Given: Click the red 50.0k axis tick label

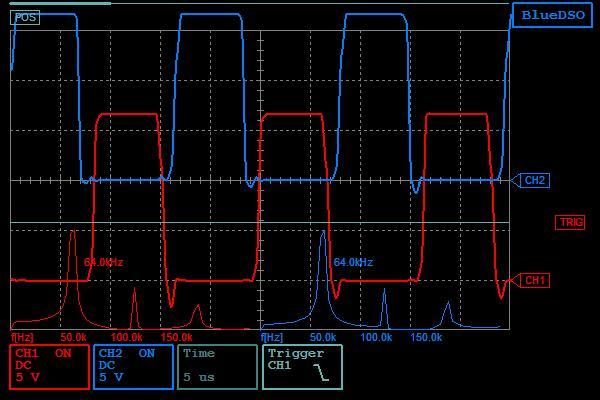Looking at the screenshot, I should coord(73,338).
